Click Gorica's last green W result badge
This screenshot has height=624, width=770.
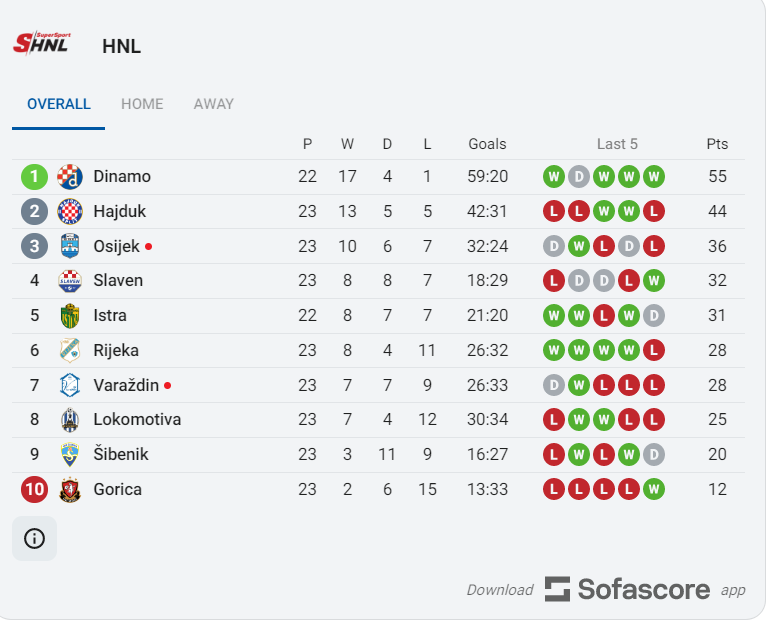(654, 491)
